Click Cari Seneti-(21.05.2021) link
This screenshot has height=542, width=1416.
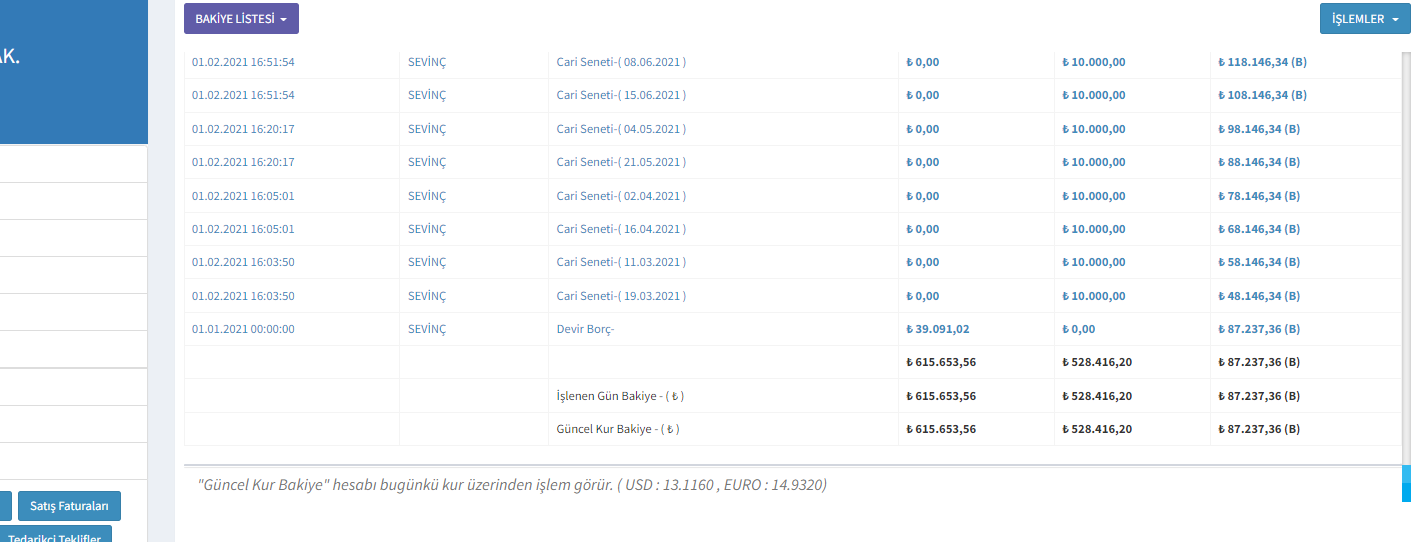coord(620,162)
